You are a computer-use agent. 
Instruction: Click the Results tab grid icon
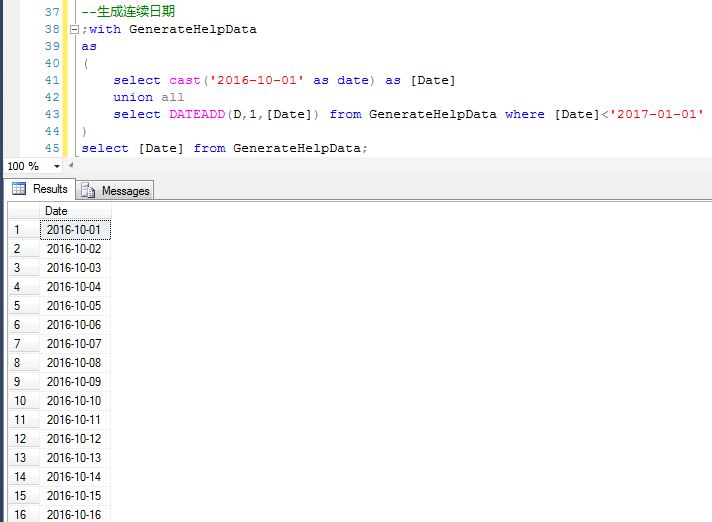point(19,188)
